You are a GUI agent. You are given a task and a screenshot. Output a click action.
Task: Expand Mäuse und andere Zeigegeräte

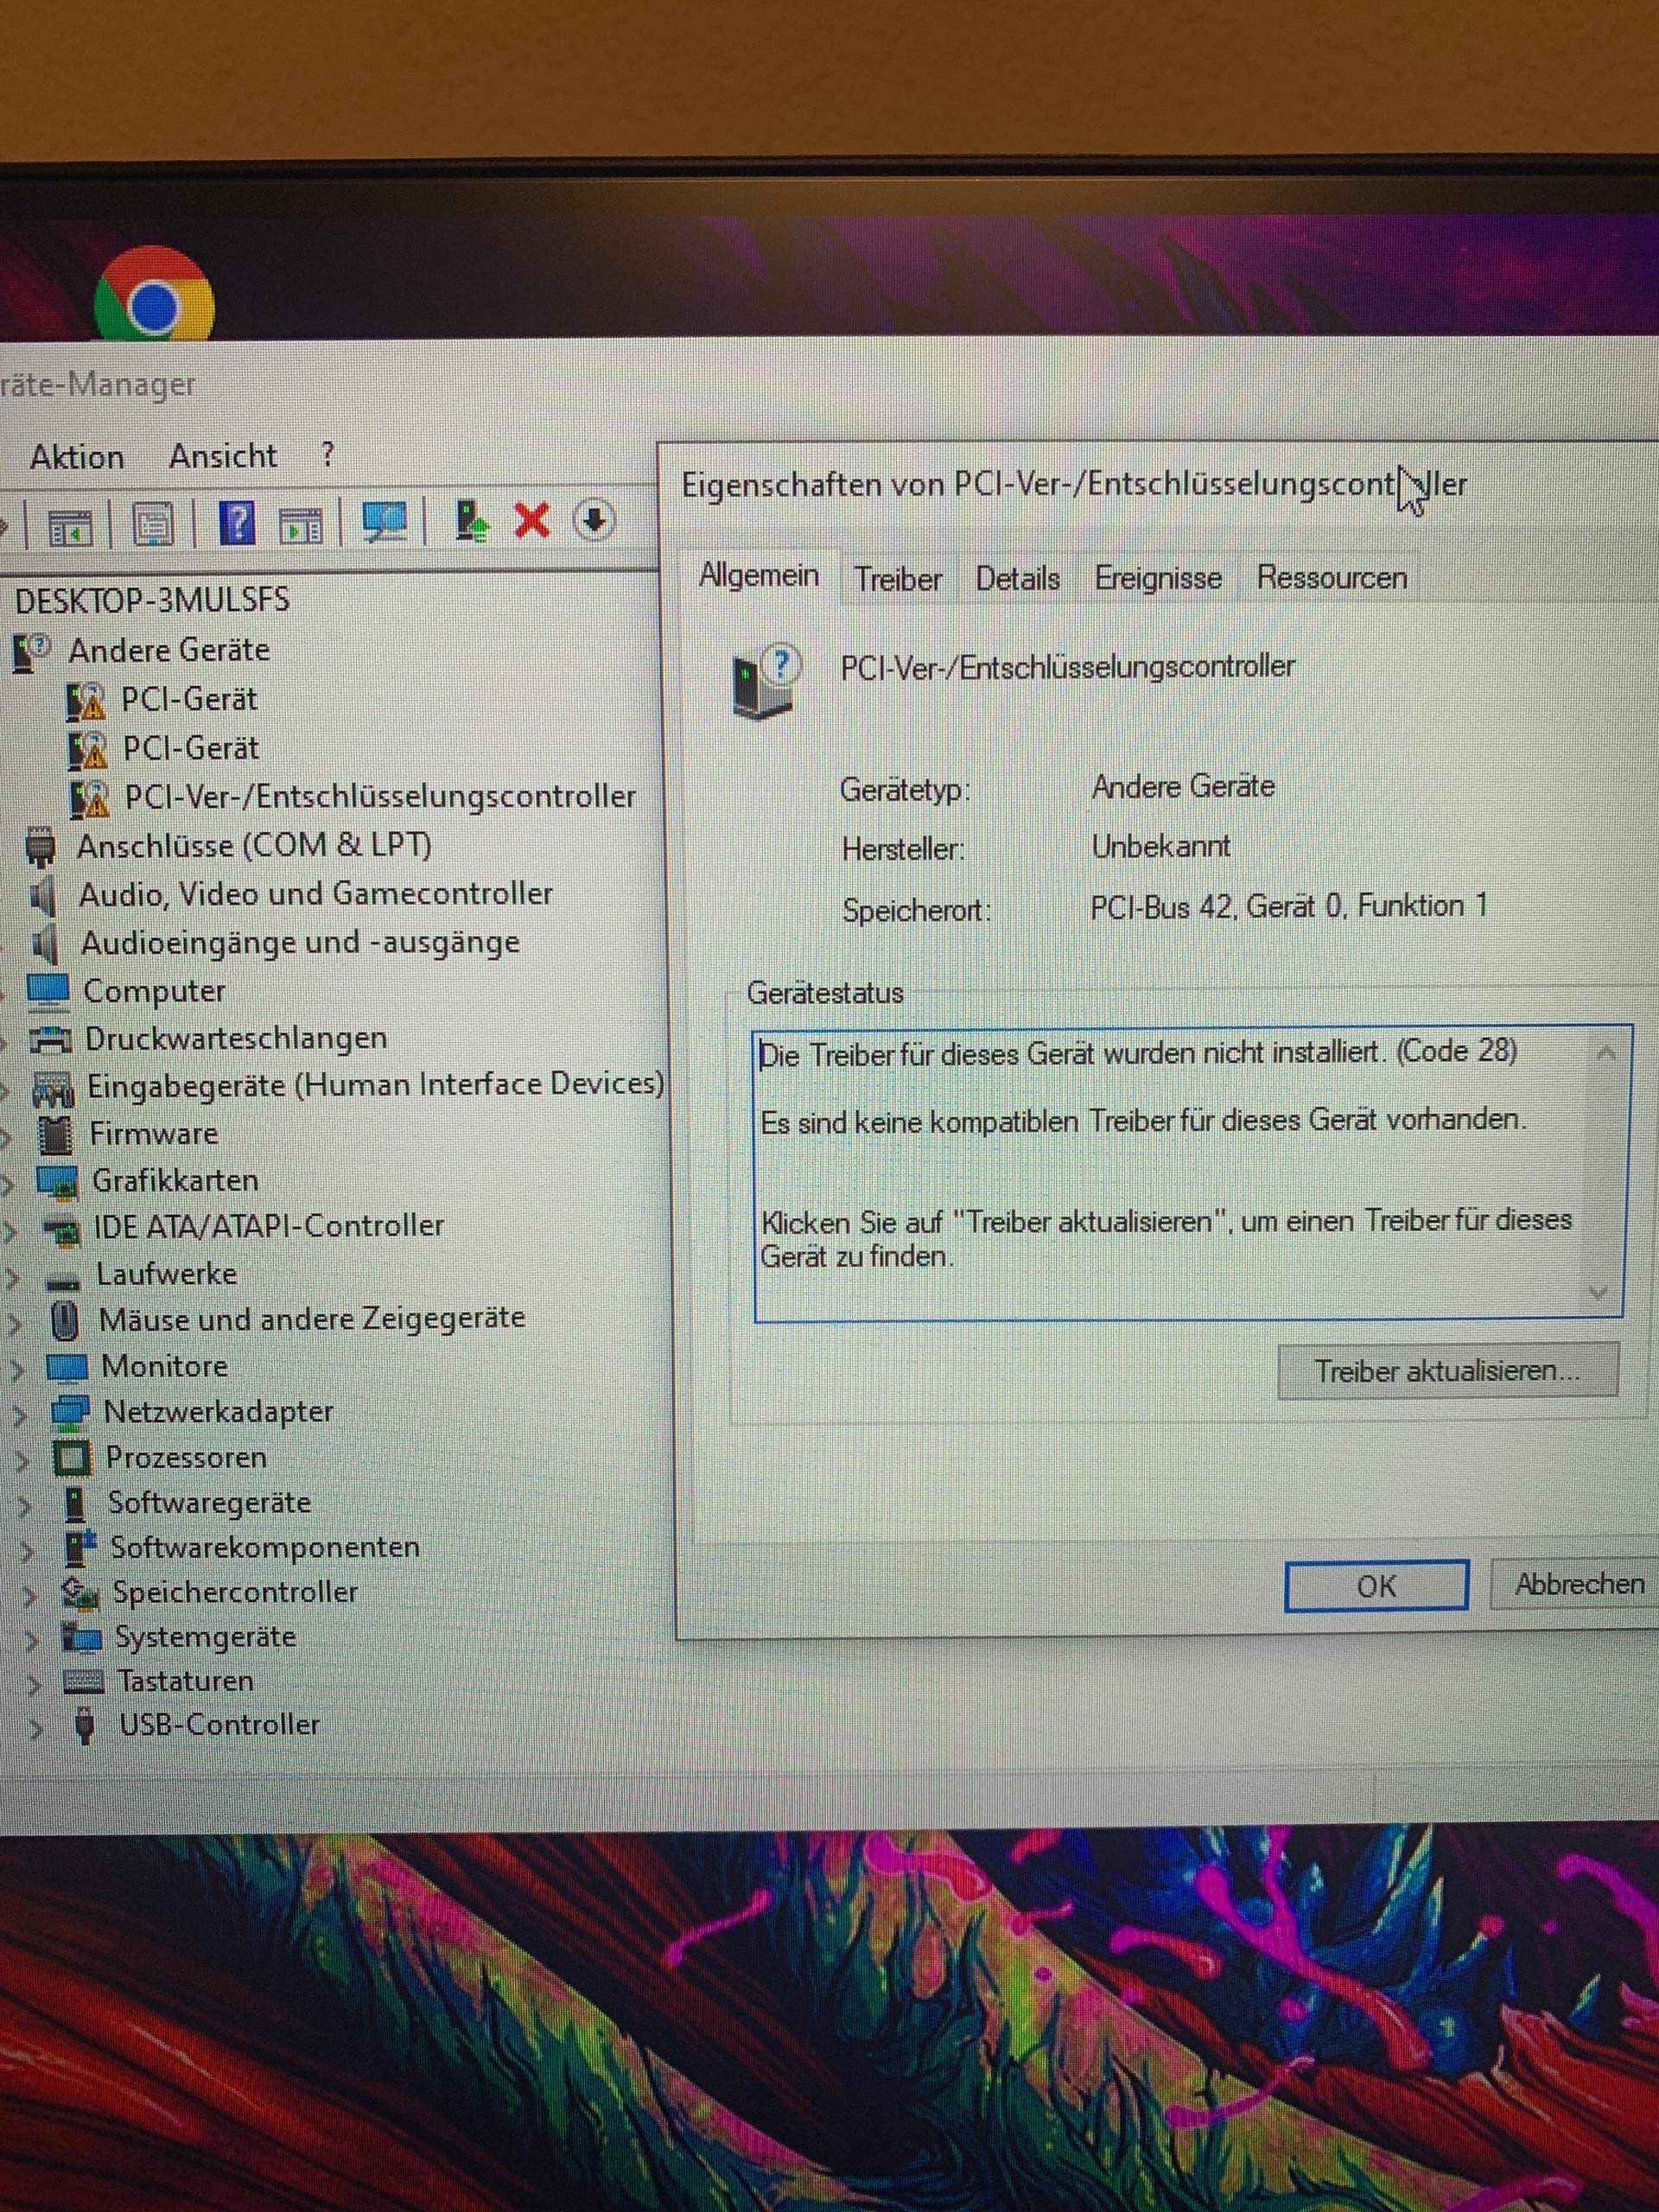tap(15, 1323)
